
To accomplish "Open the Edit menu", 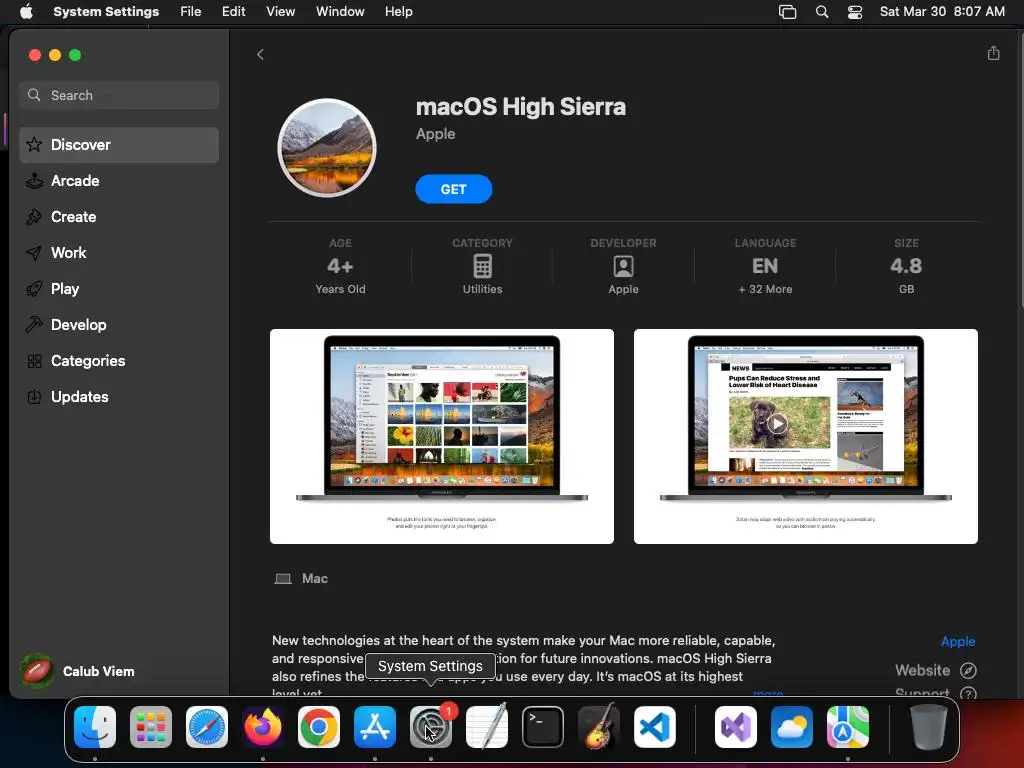I will tap(233, 12).
